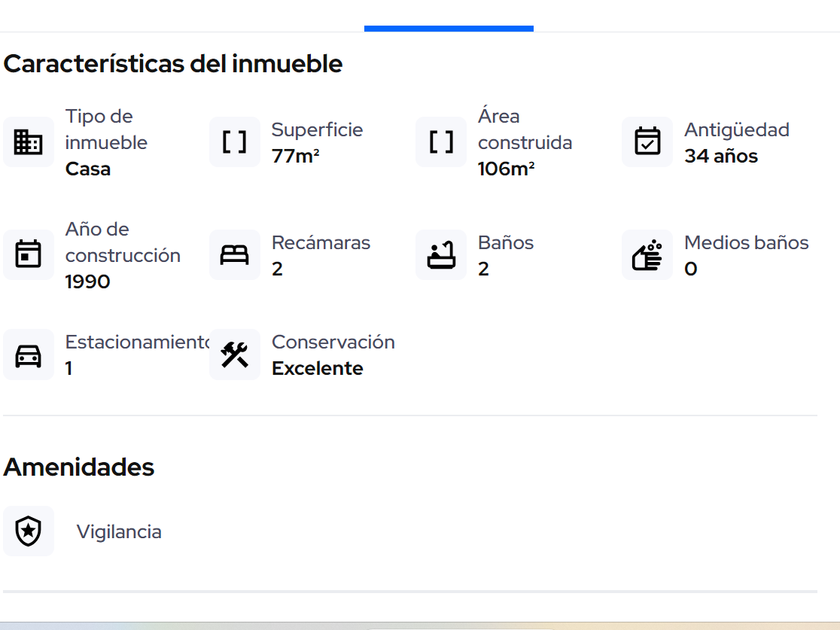Click the building icon for Tipo de inmueble
The image size is (840, 630).
(x=28, y=142)
